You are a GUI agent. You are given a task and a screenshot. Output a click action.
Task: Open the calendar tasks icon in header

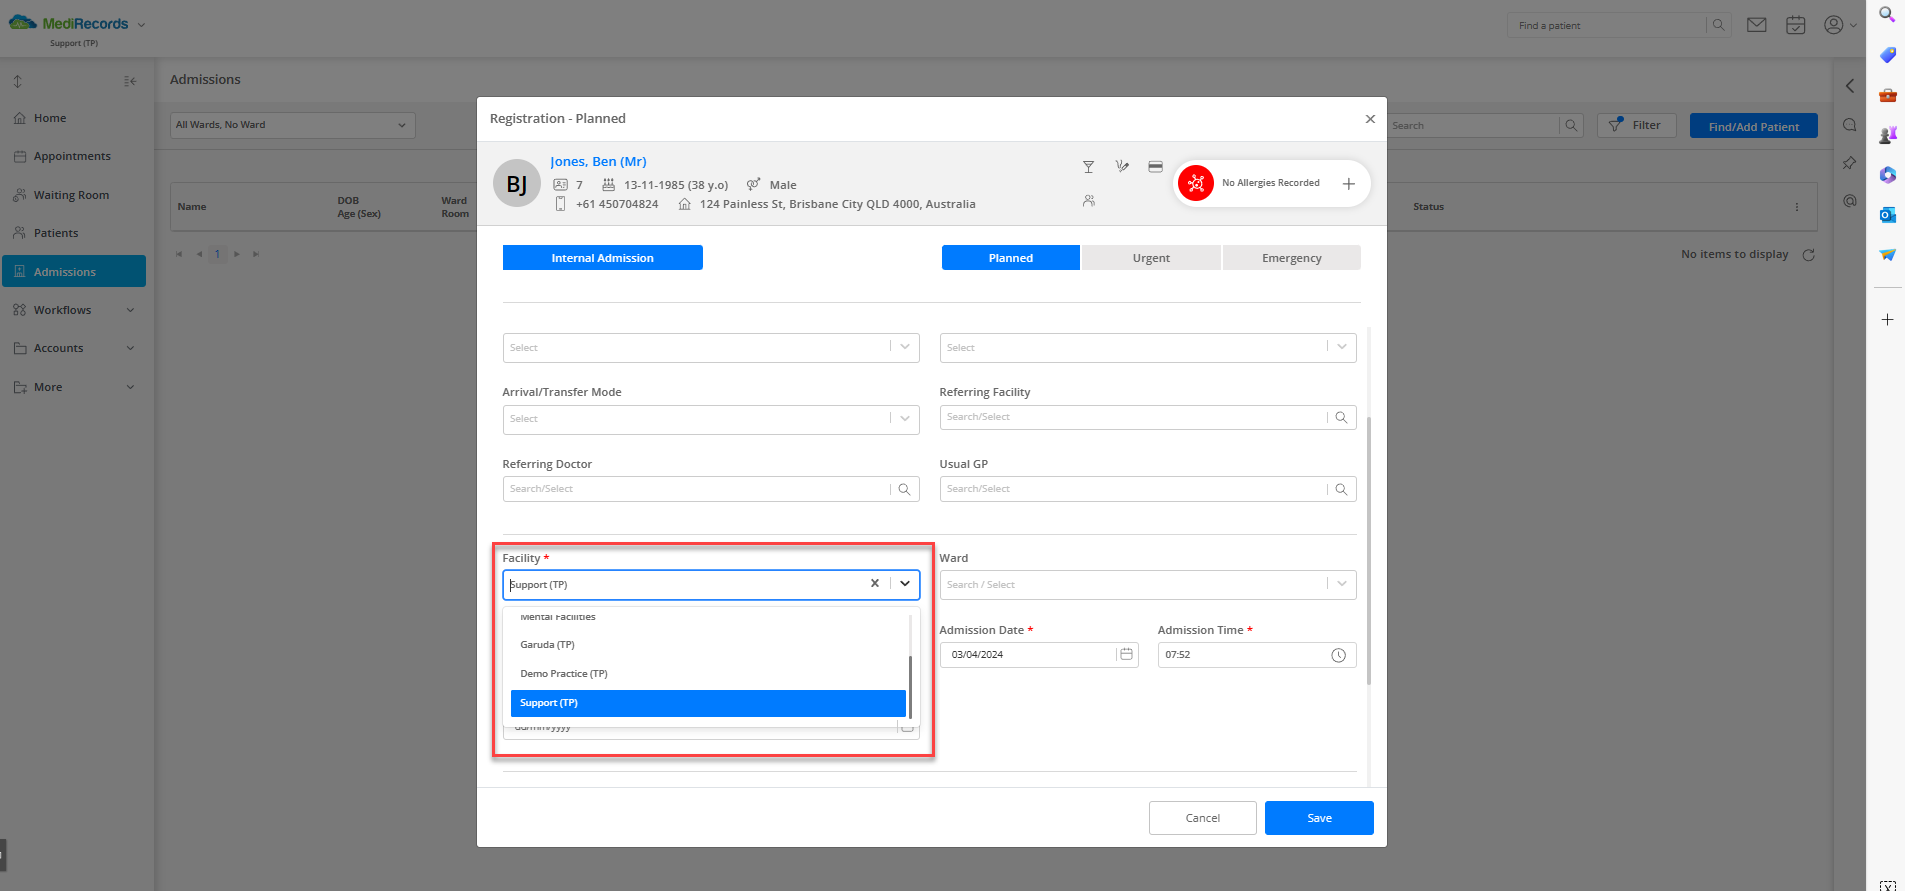coord(1796,25)
